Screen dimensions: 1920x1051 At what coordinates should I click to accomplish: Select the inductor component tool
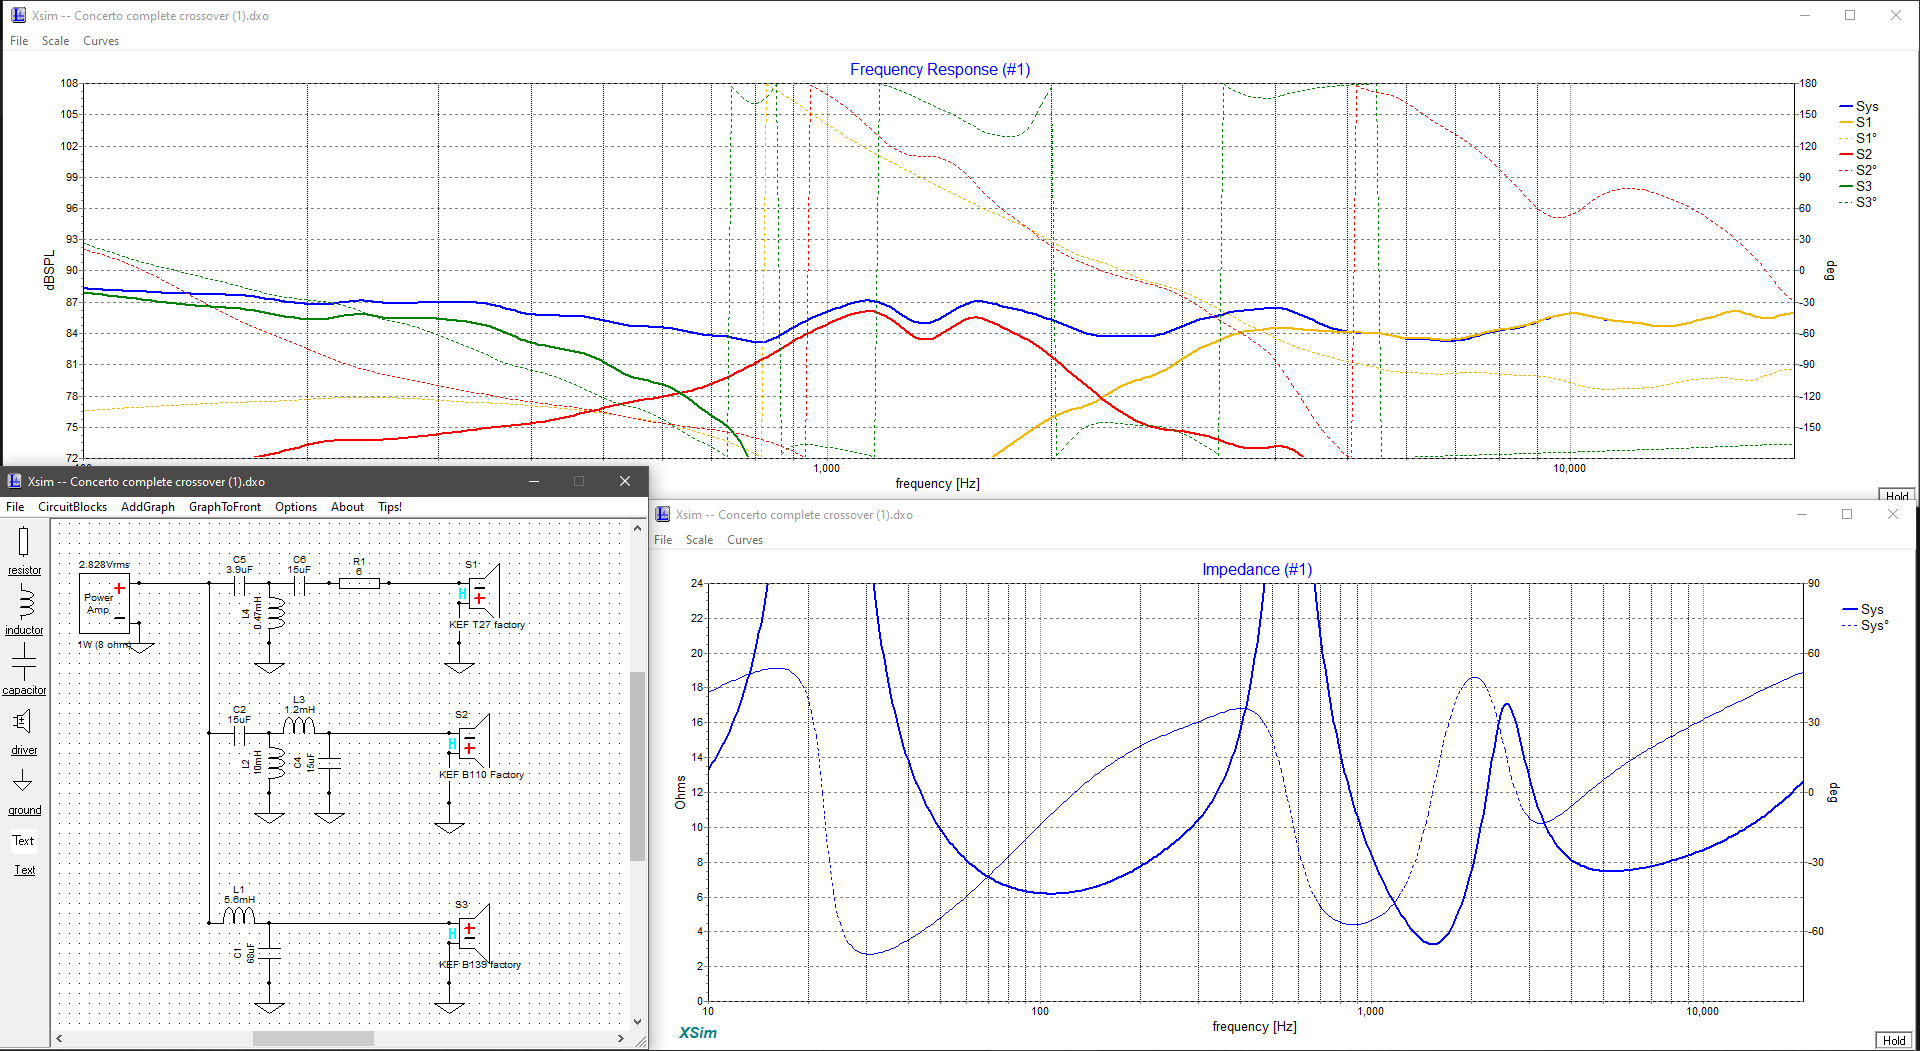pos(24,610)
